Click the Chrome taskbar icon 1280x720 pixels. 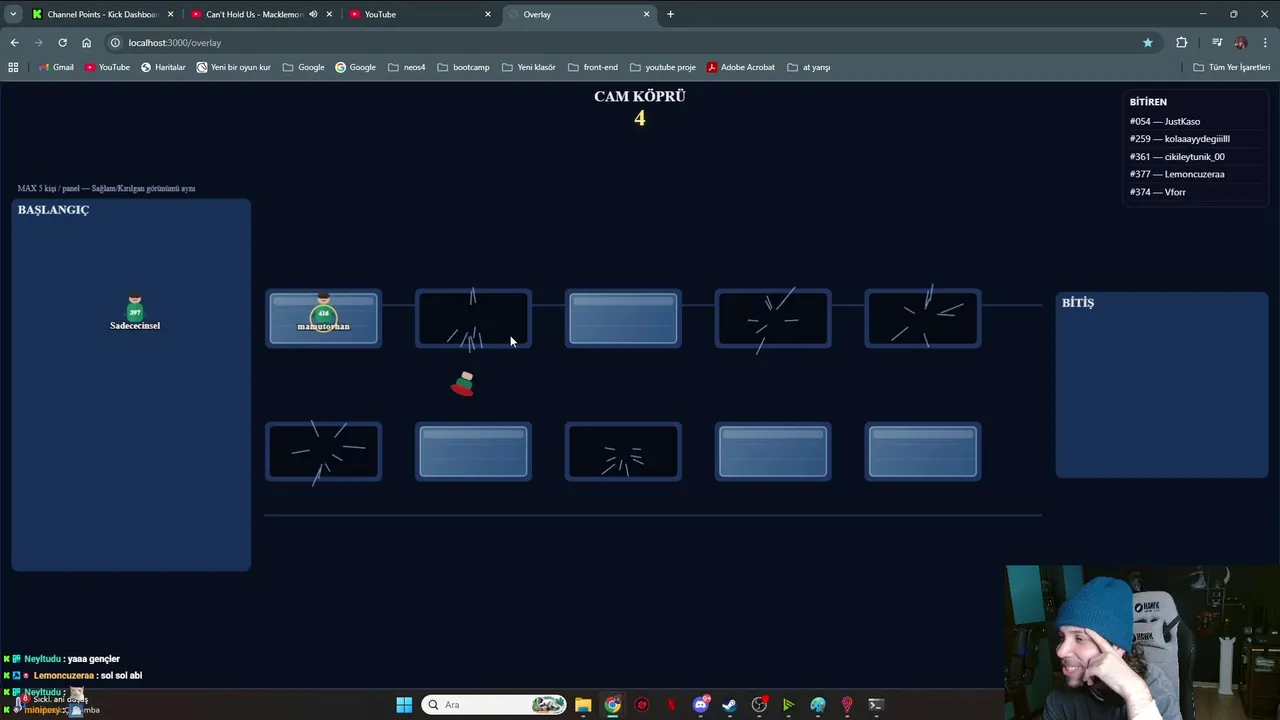(613, 705)
